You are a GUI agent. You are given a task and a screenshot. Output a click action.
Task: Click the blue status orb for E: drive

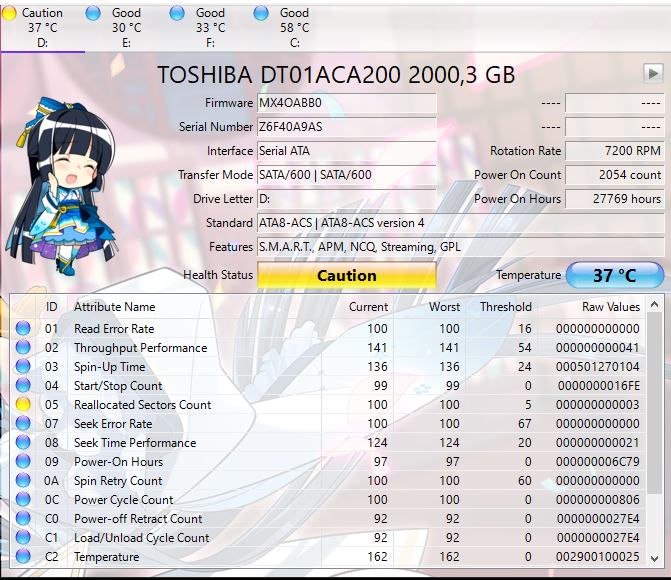coord(93,13)
